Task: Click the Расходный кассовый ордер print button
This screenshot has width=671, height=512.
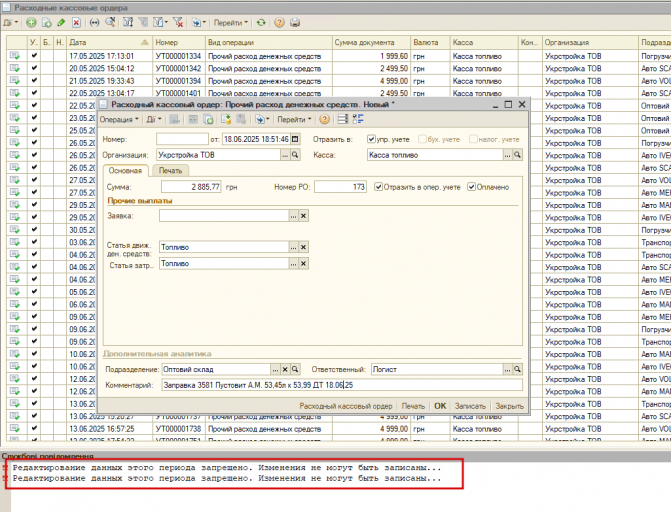Action: pyautogui.click(x=346, y=406)
